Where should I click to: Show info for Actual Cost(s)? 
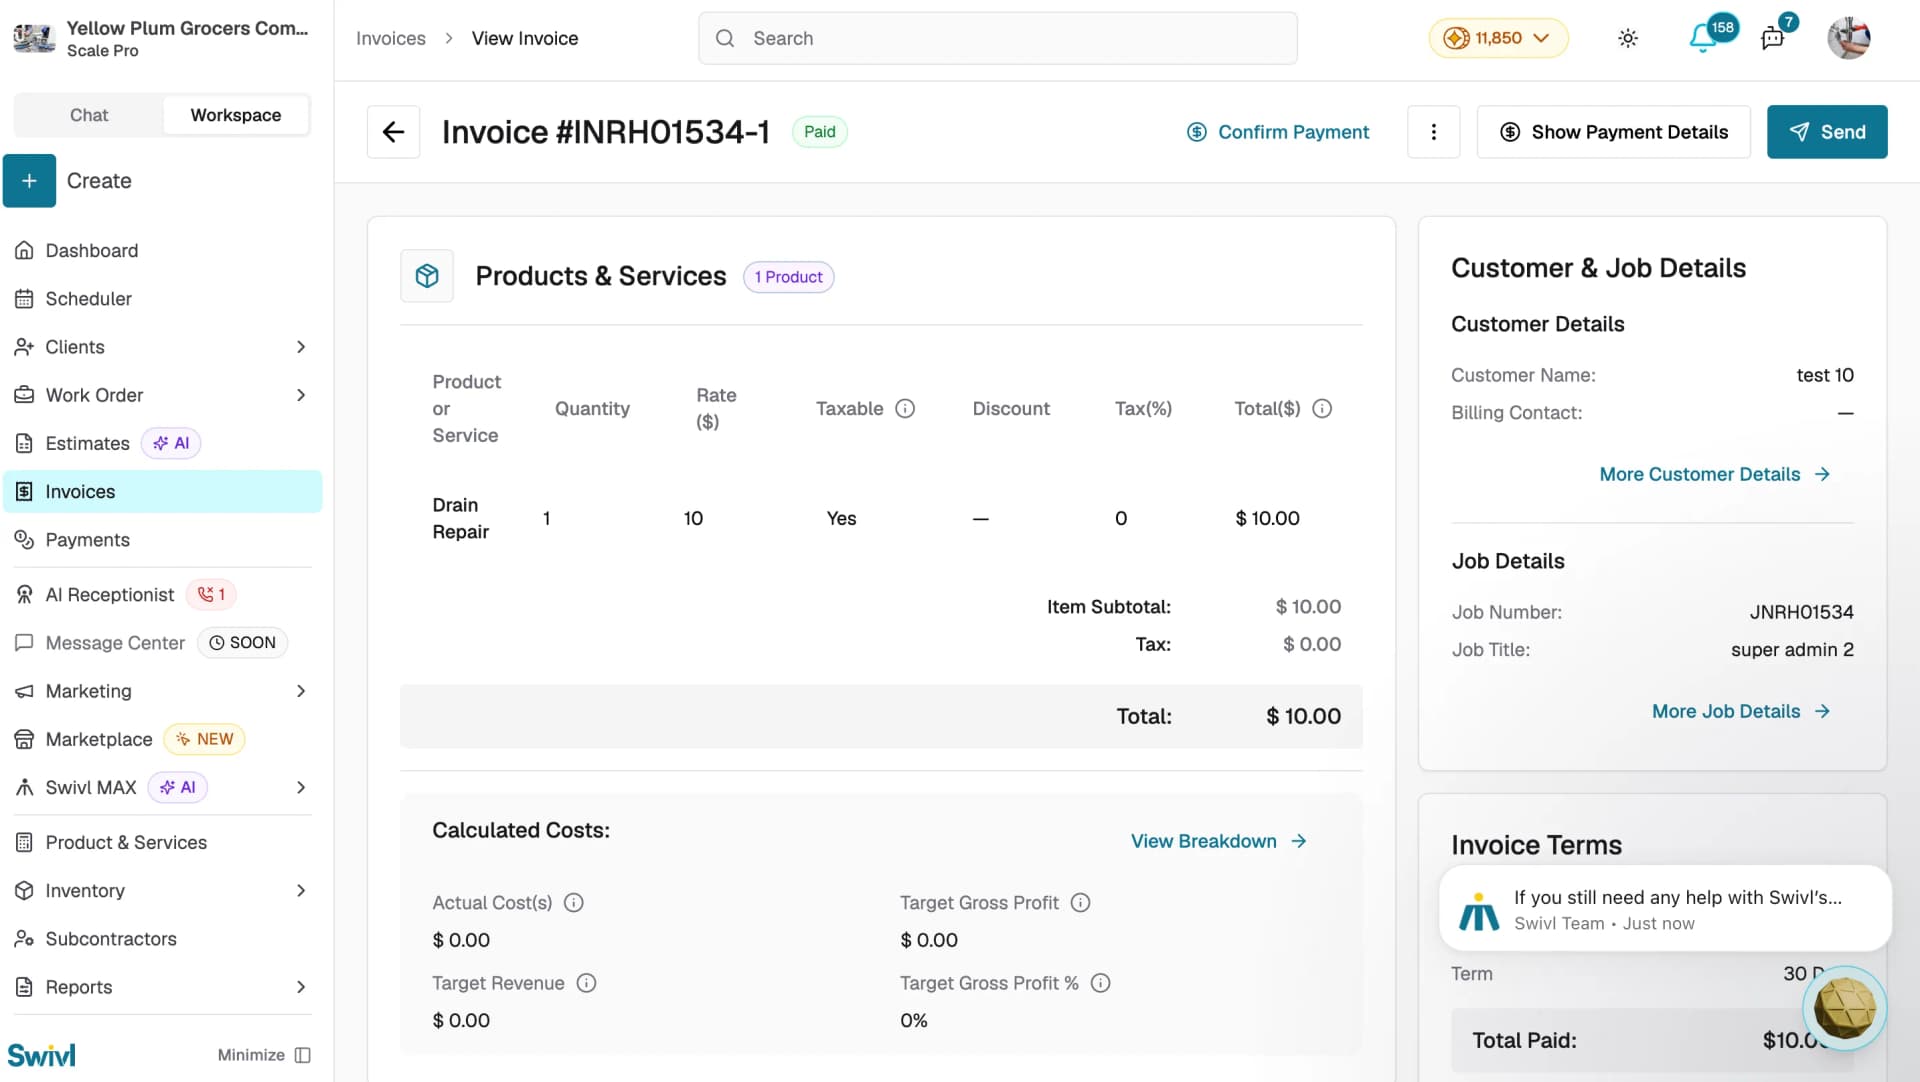coord(574,903)
